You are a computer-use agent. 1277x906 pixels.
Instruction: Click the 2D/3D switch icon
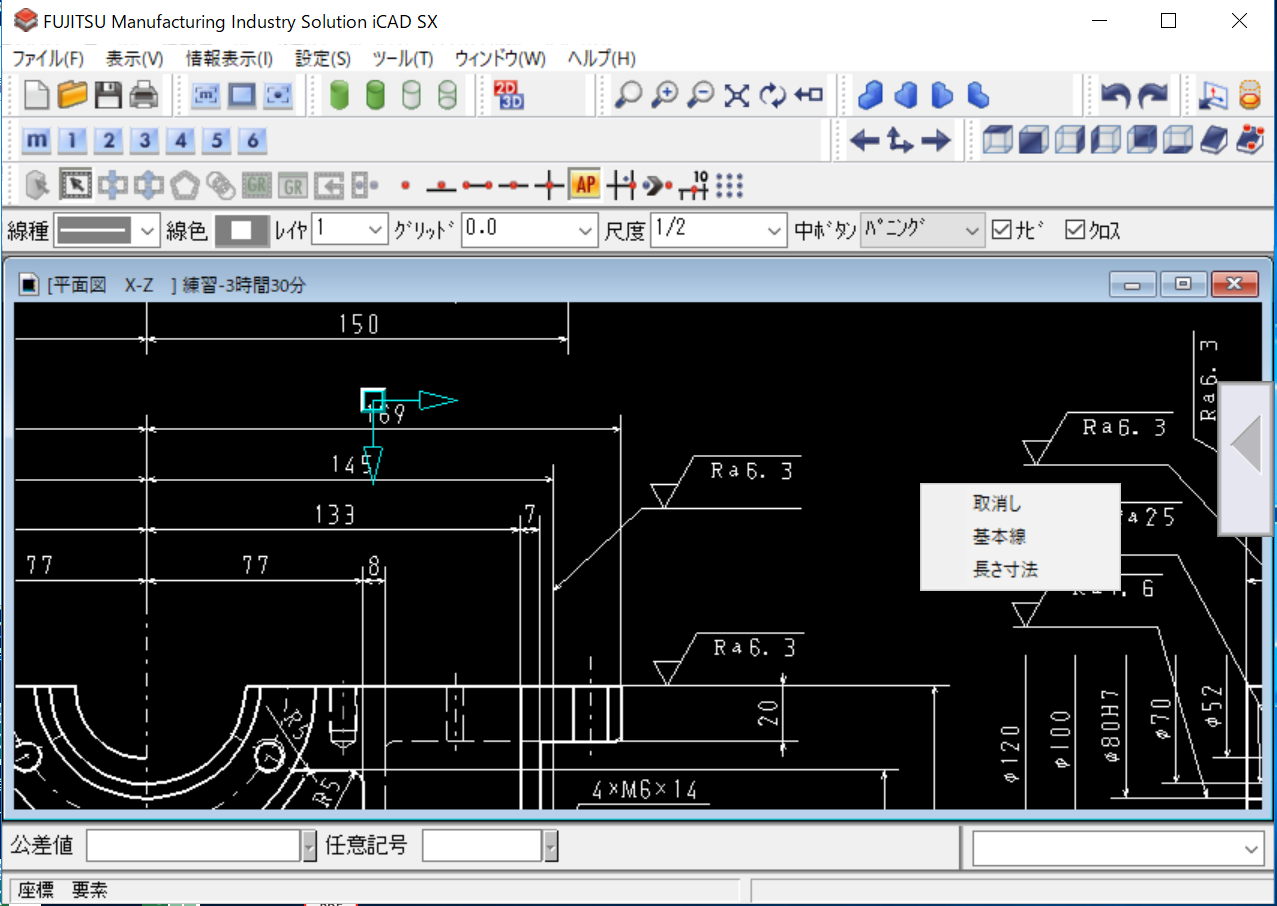(x=510, y=95)
